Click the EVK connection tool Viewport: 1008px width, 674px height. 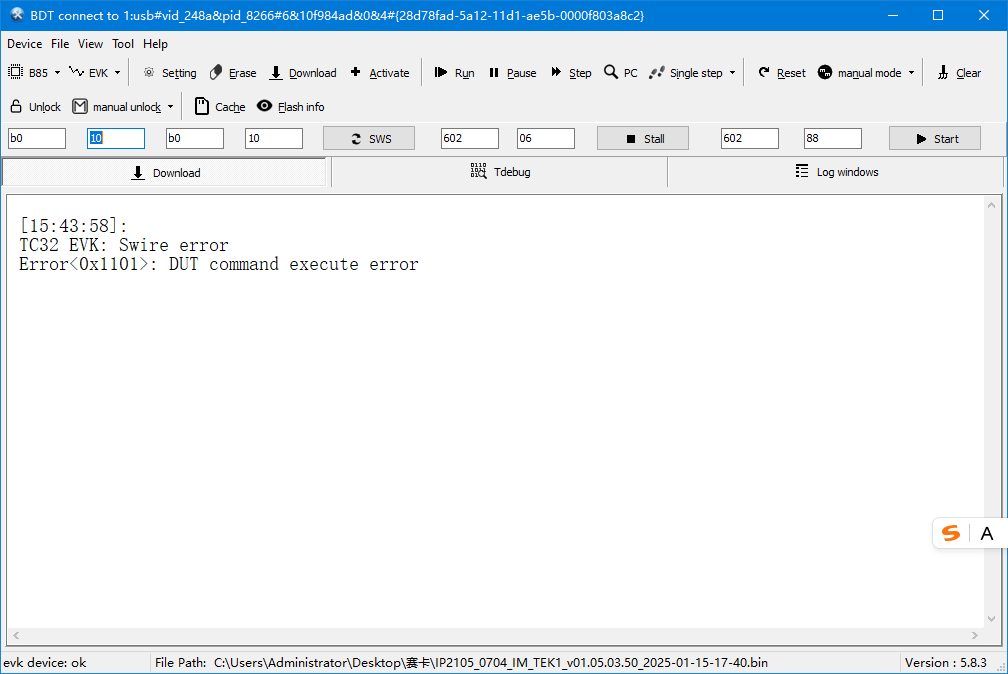point(89,73)
